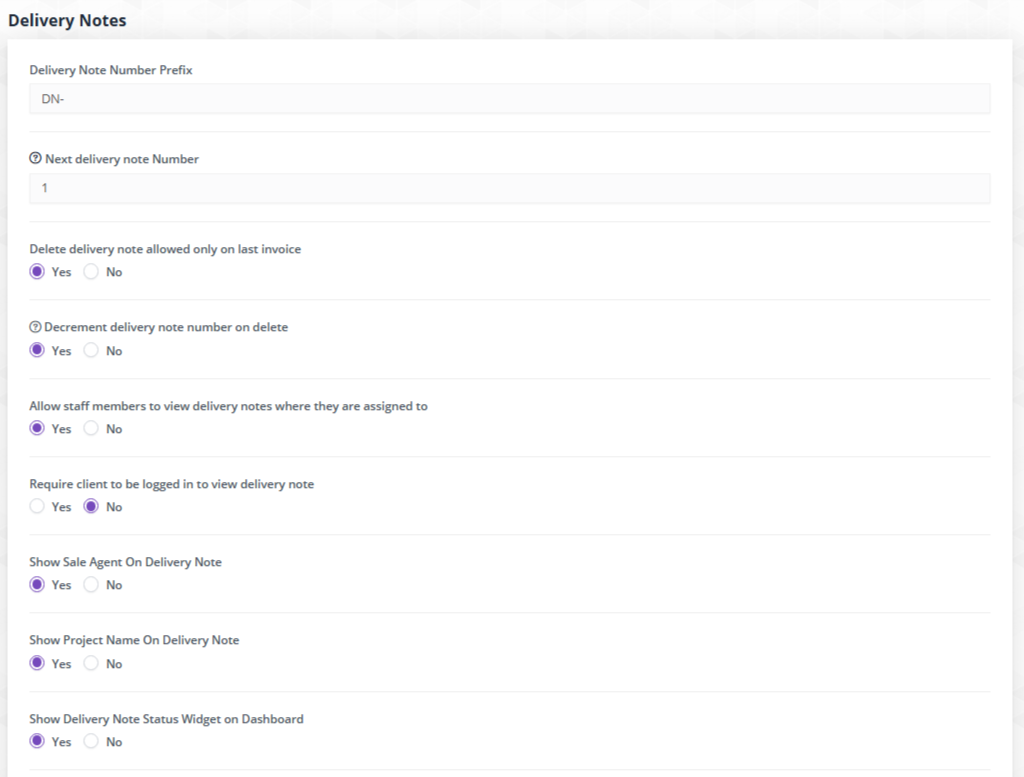Select No for Decrement delivery note number on delete
The image size is (1024, 777).
(92, 351)
